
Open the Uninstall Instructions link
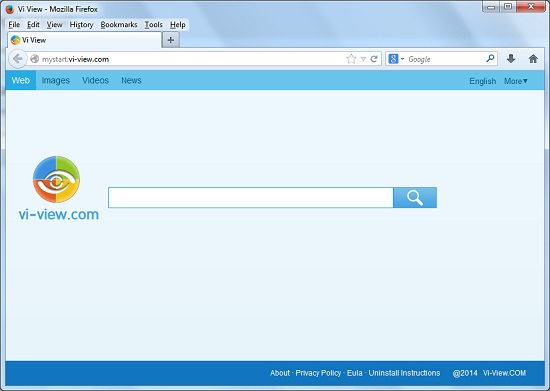[x=404, y=373]
